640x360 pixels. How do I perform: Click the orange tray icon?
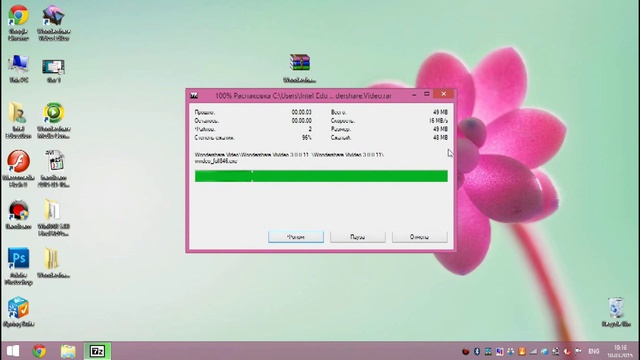[522, 351]
